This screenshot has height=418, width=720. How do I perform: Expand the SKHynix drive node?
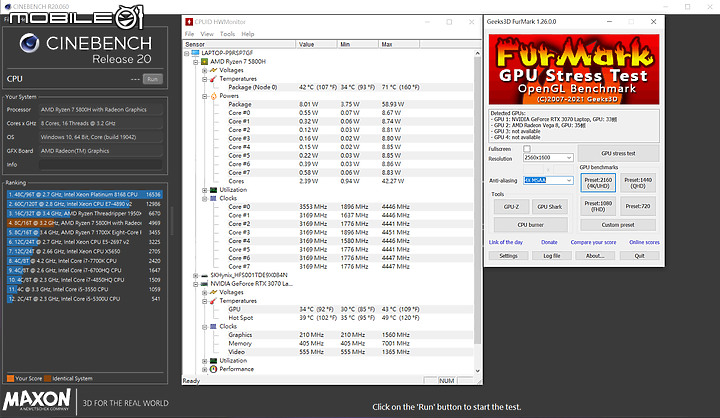(x=196, y=276)
